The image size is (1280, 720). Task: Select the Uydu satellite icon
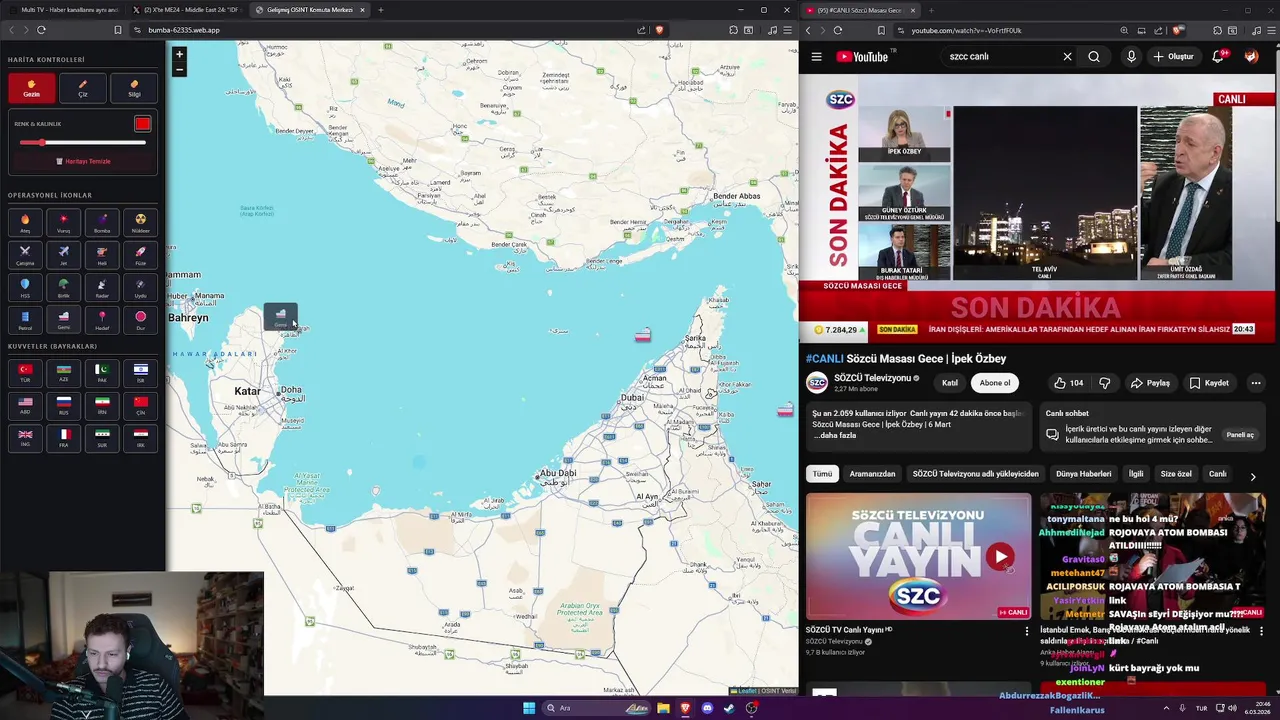(x=141, y=288)
